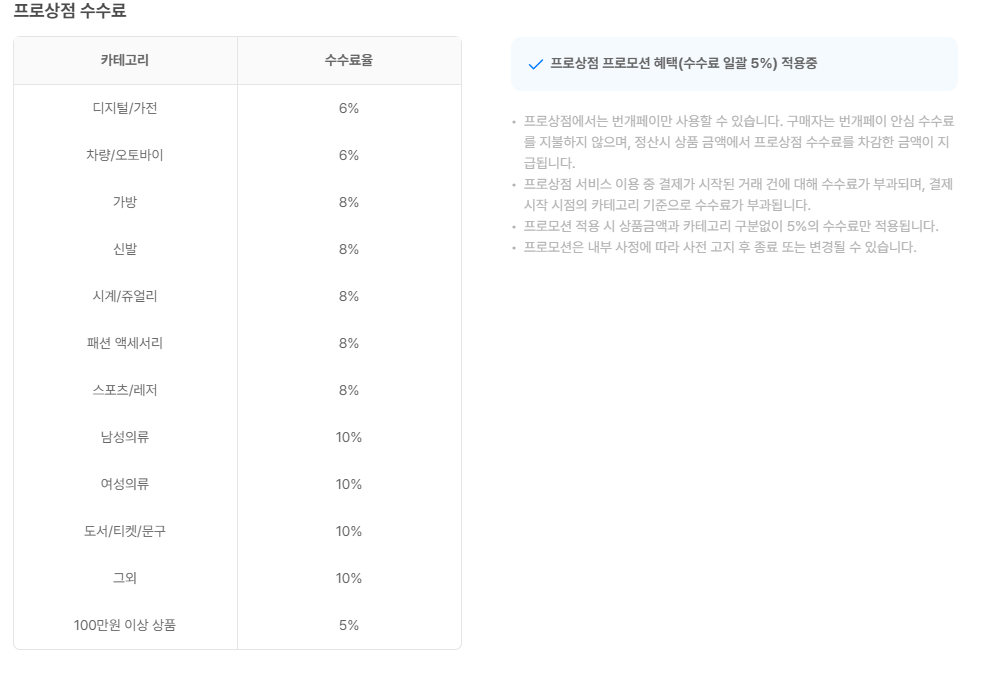
Task: Click the note starting '프로상점 서비스 이용 중 결제가'
Action: click(739, 194)
